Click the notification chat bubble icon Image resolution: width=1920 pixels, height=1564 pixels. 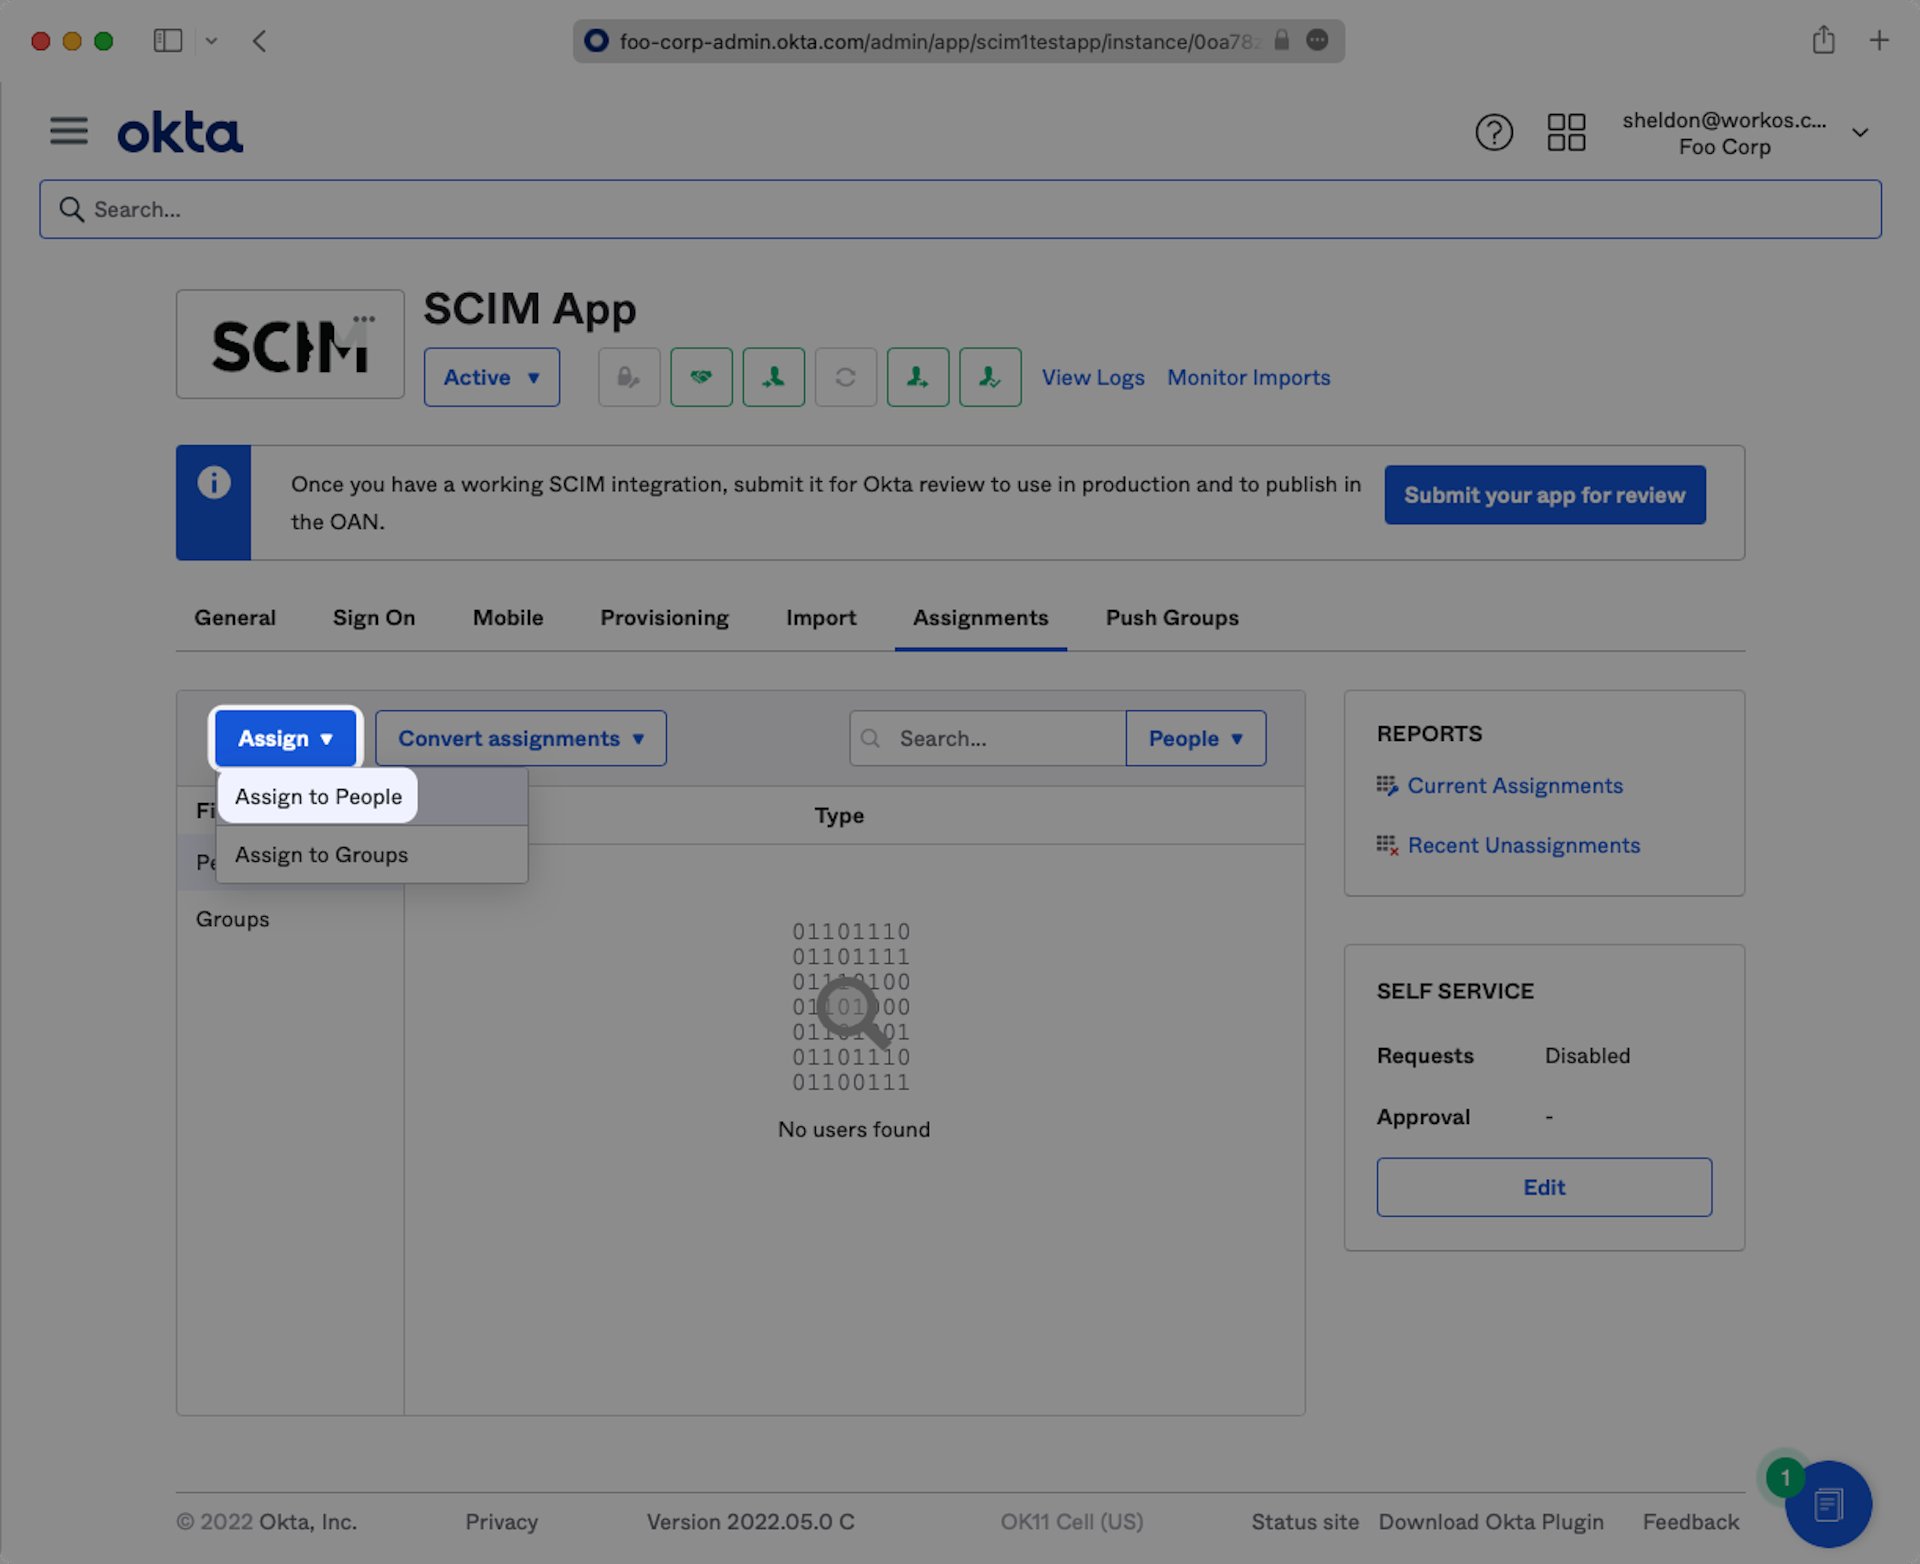1827,1503
